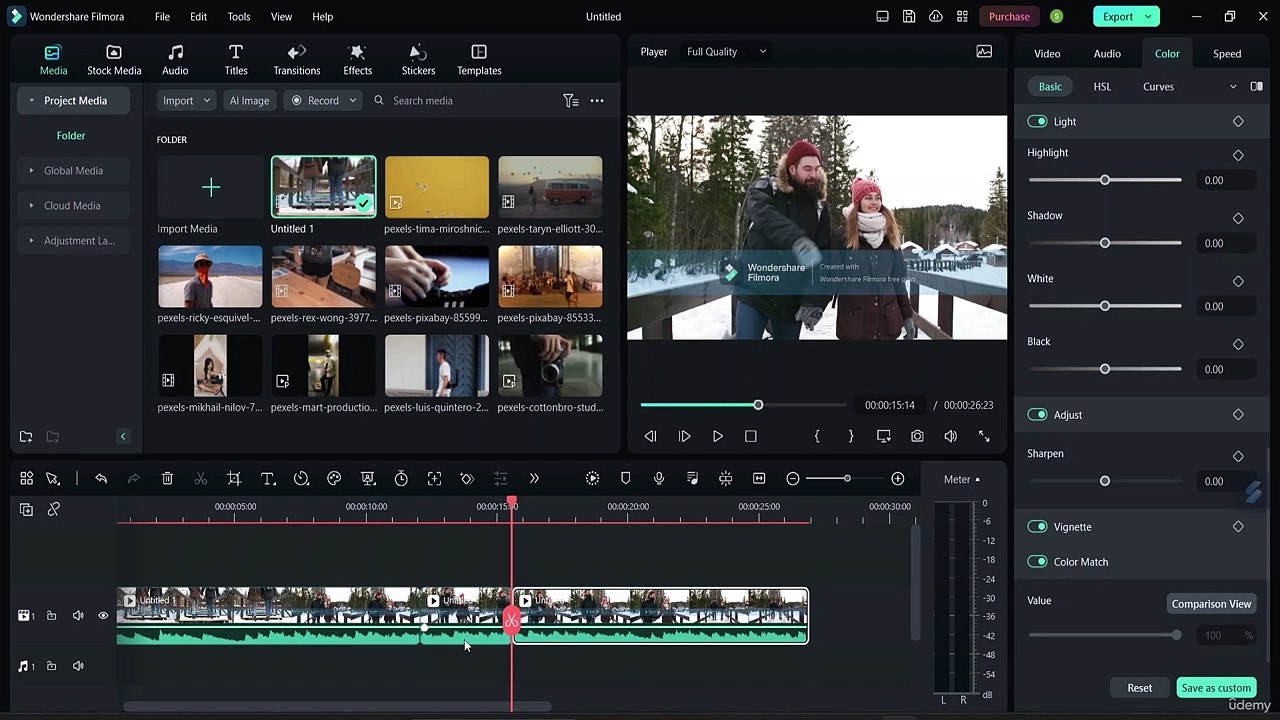Click the Comparison View button

1211,604
